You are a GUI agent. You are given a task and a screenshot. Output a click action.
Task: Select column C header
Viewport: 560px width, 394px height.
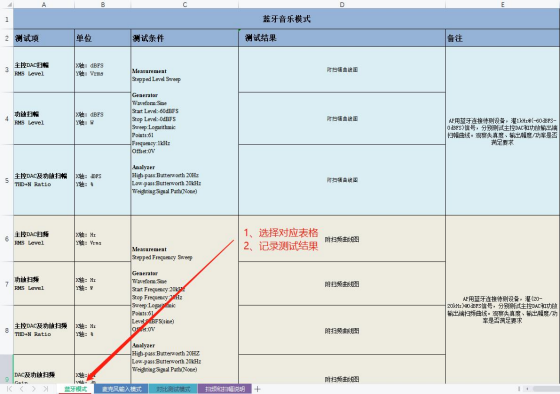coord(185,4)
